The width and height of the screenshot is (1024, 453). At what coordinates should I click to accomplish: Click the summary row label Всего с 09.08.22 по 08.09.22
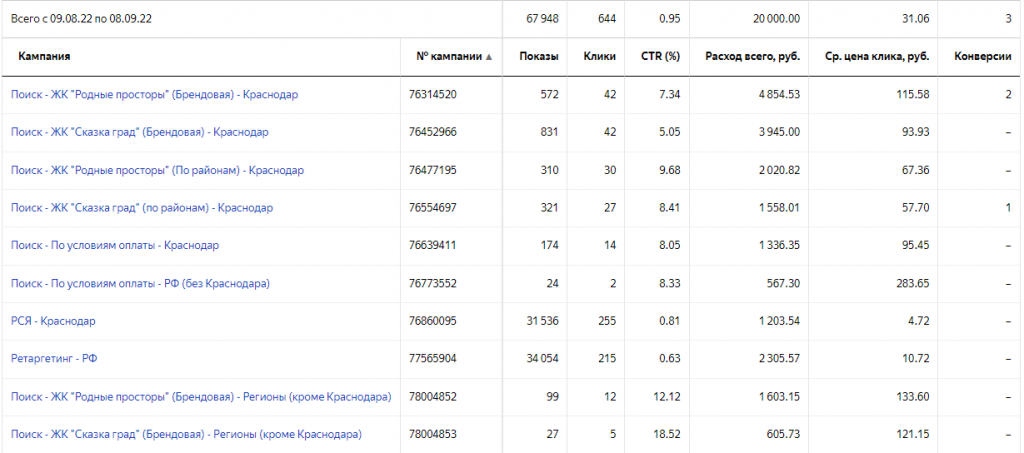[82, 18]
